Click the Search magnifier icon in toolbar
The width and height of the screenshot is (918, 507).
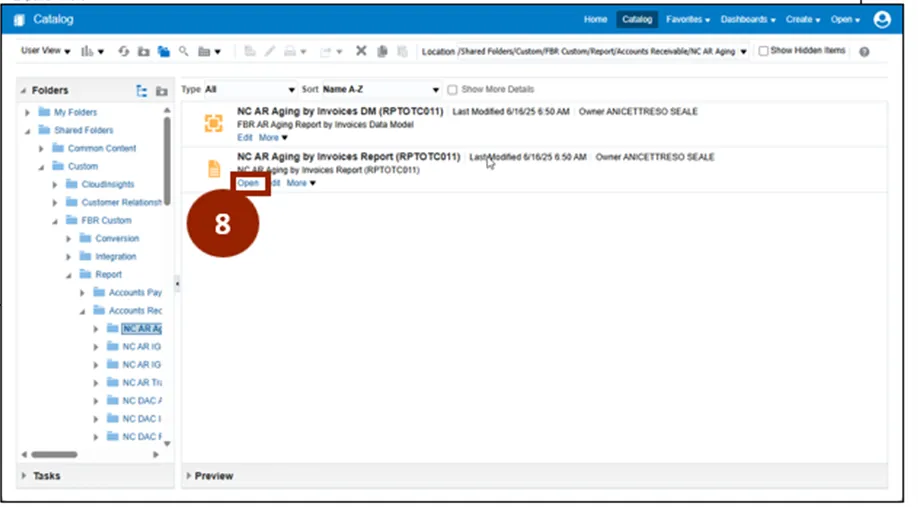(184, 52)
